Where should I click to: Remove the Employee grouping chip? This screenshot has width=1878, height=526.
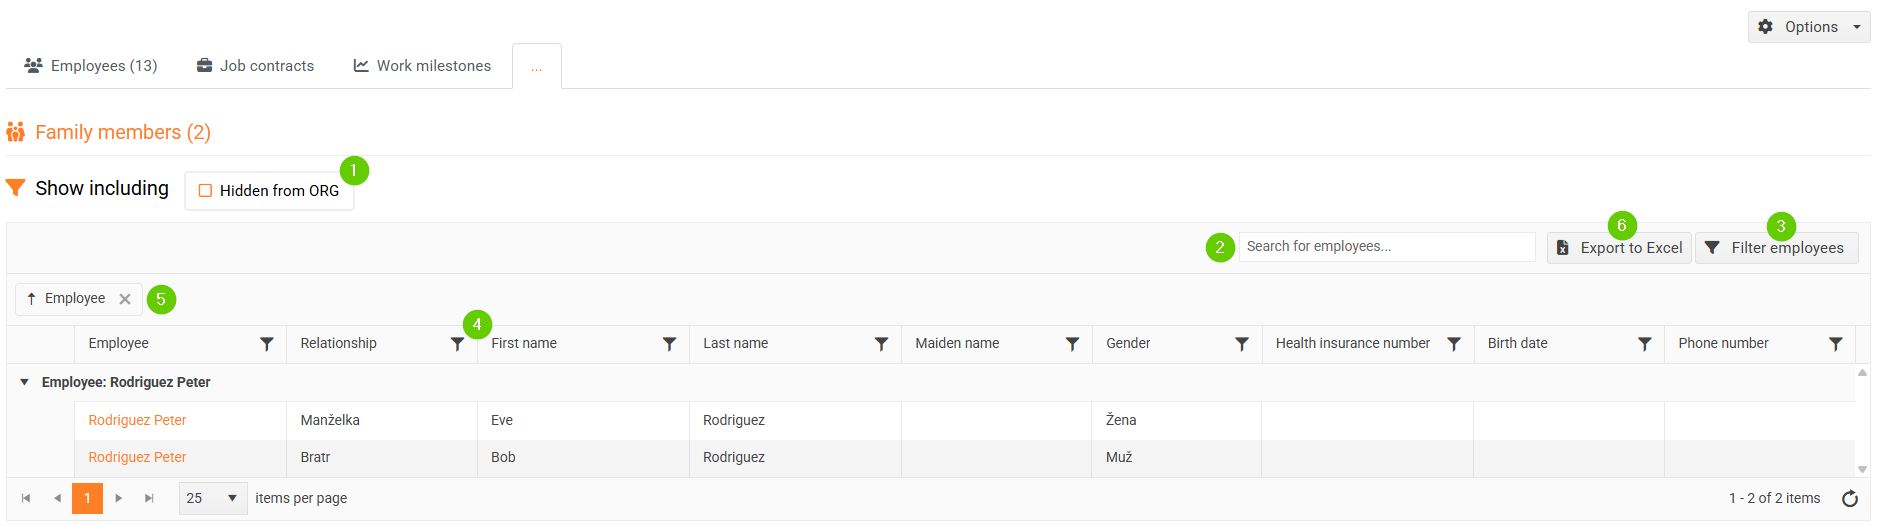point(125,299)
